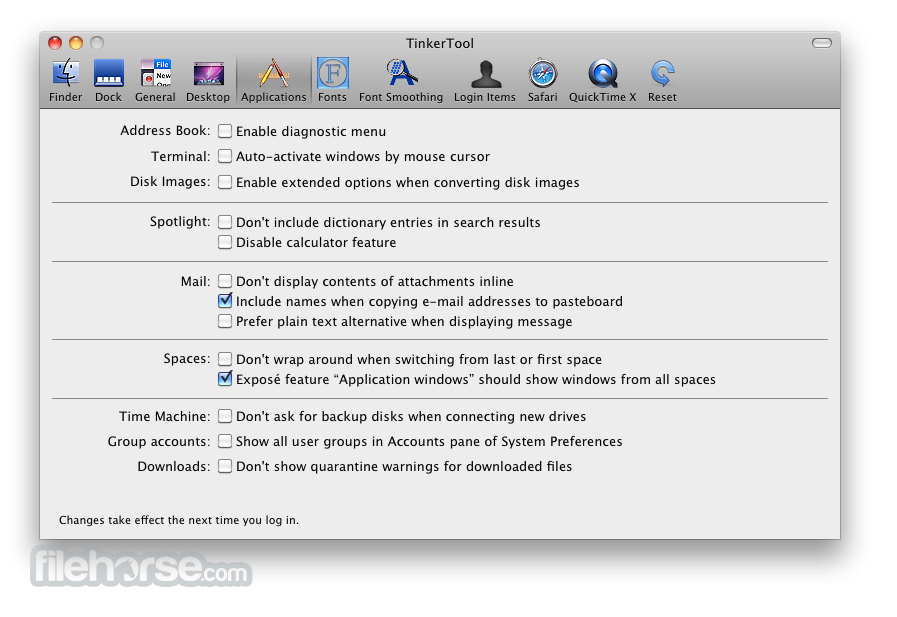This screenshot has width=897, height=617.
Task: Open the Login Items pane
Action: pyautogui.click(x=485, y=80)
